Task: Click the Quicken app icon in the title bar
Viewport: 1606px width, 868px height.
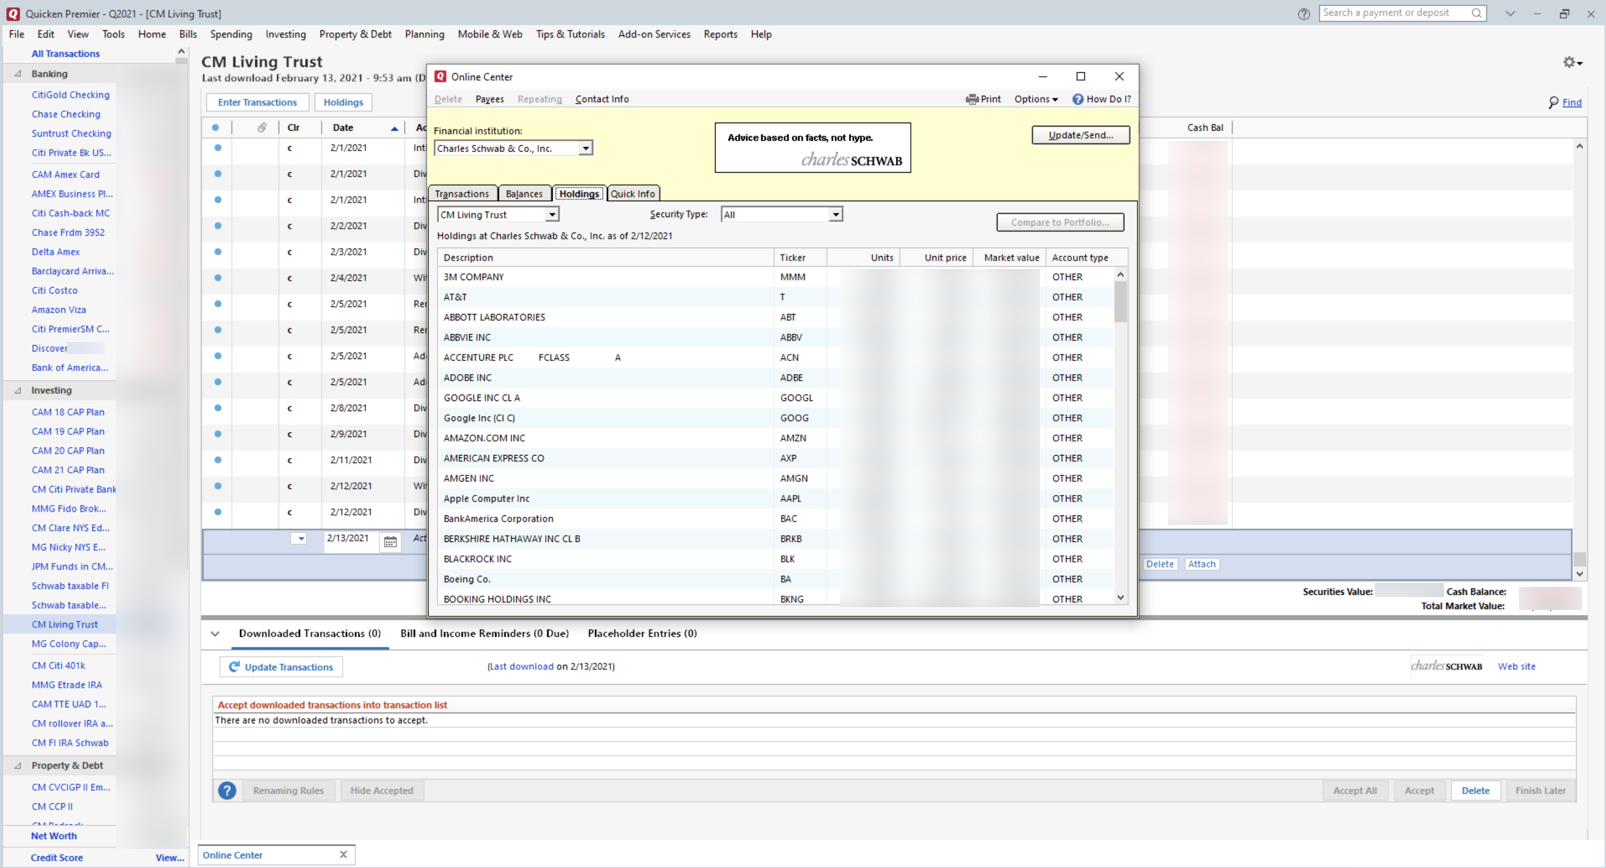Action: pyautogui.click(x=13, y=13)
